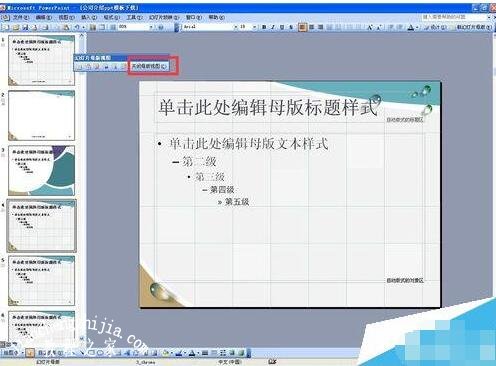Open the zoom percentage dropdown
496x366 pixels.
[x=151, y=27]
